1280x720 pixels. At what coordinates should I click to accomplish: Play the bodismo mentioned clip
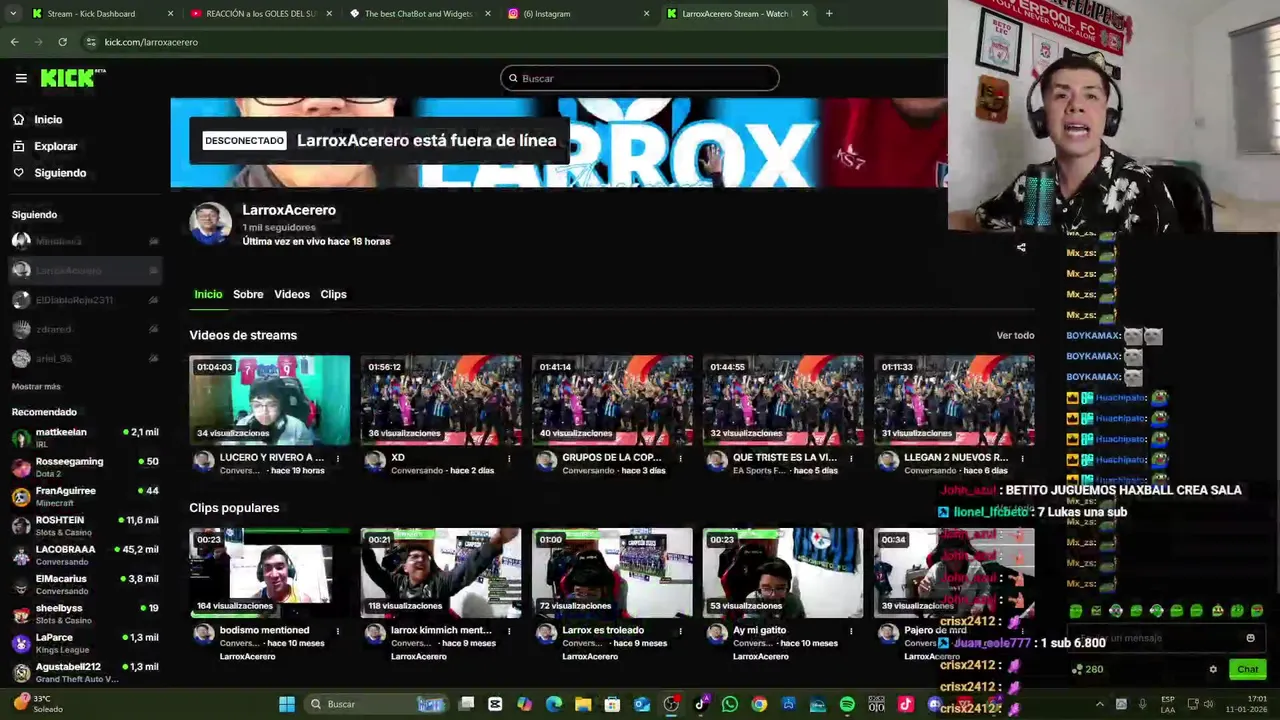tap(270, 572)
